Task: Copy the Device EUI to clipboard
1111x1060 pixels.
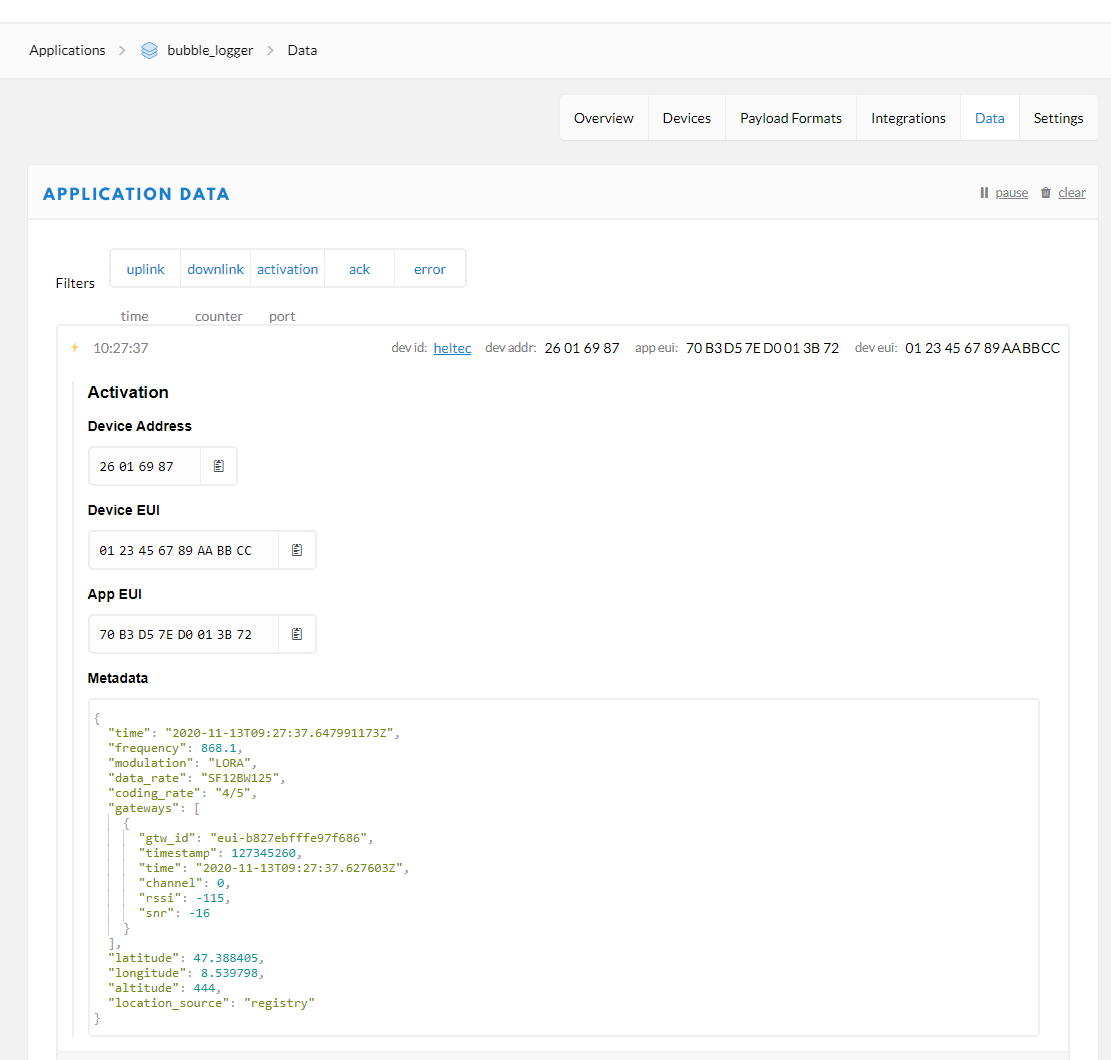Action: pyautogui.click(x=297, y=550)
